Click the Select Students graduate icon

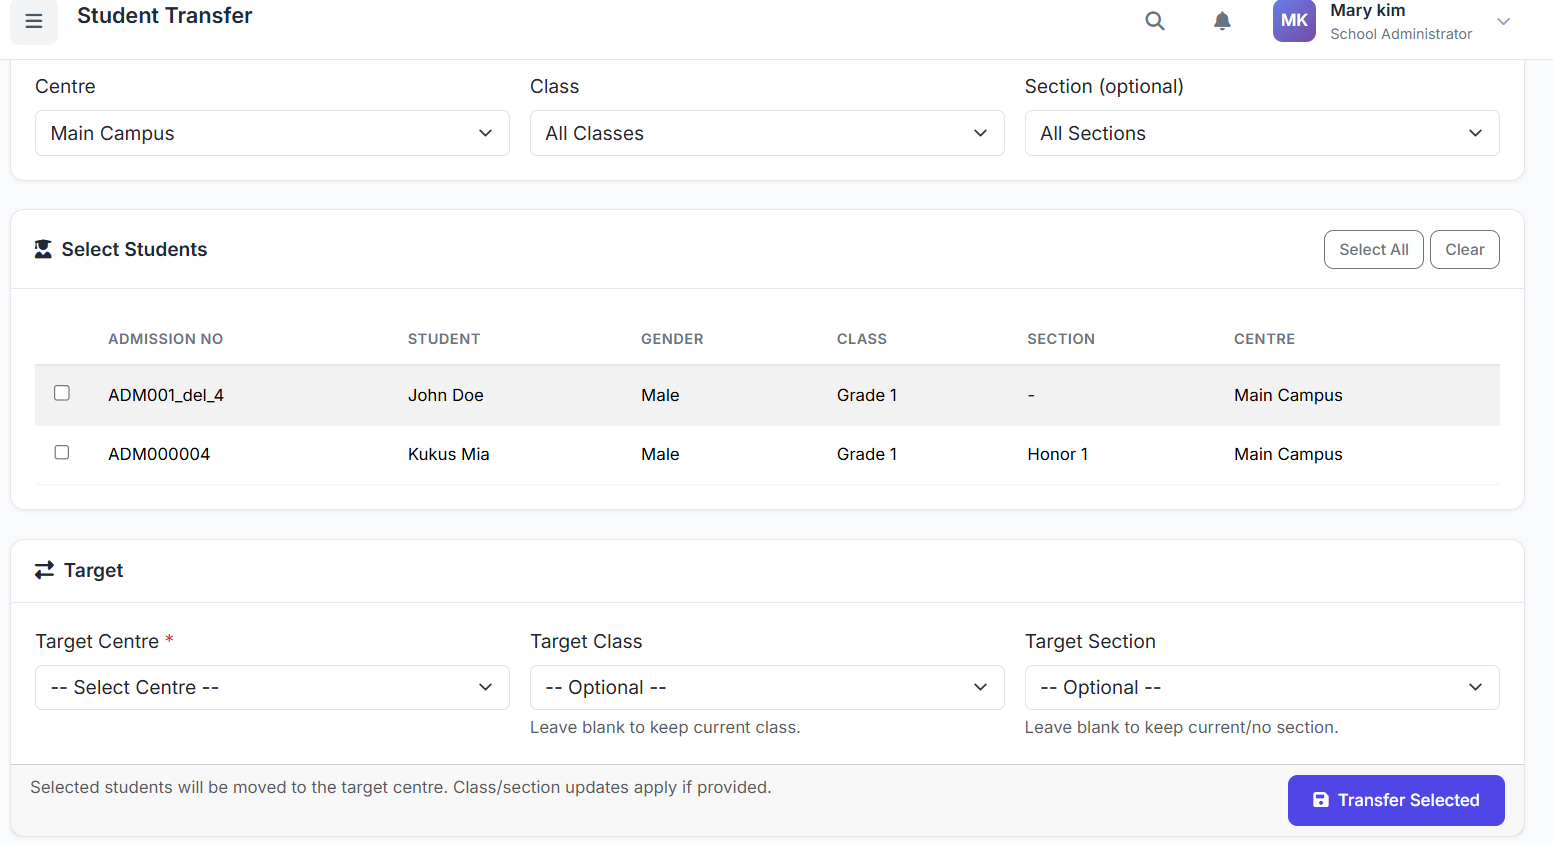[x=43, y=249]
